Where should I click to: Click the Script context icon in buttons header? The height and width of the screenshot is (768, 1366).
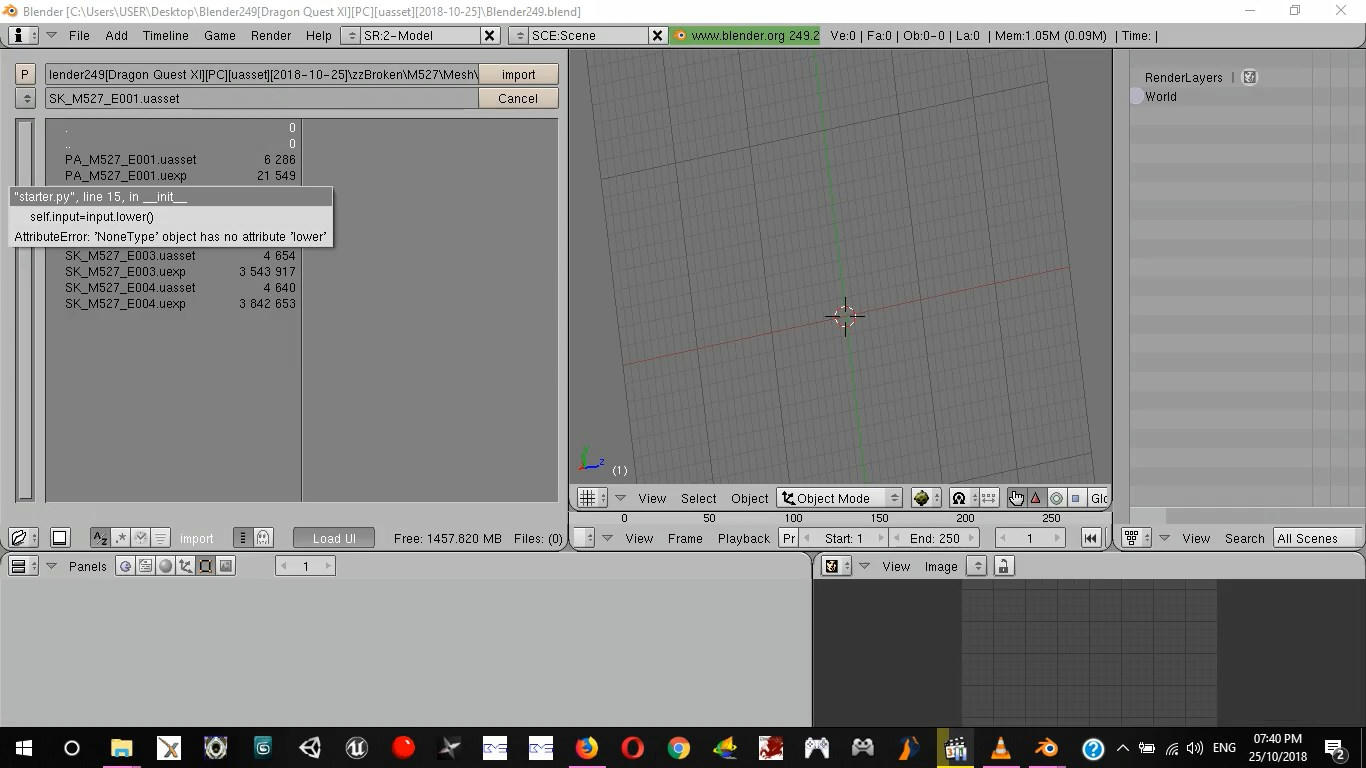(x=145, y=566)
